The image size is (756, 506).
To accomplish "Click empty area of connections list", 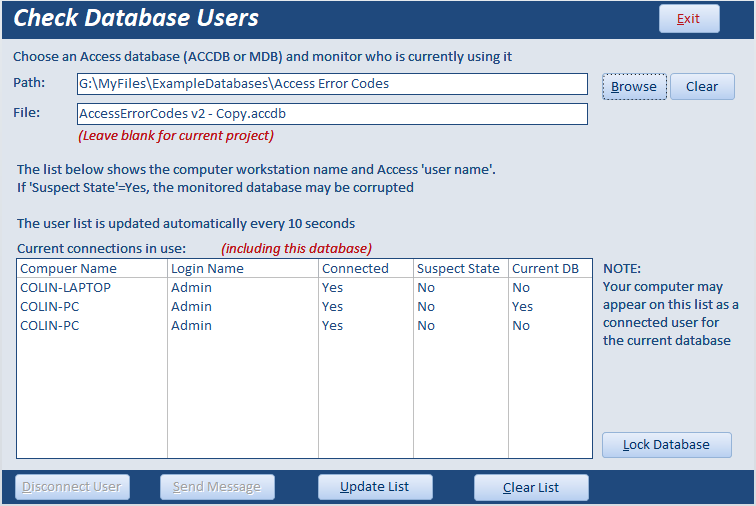I will [304, 396].
